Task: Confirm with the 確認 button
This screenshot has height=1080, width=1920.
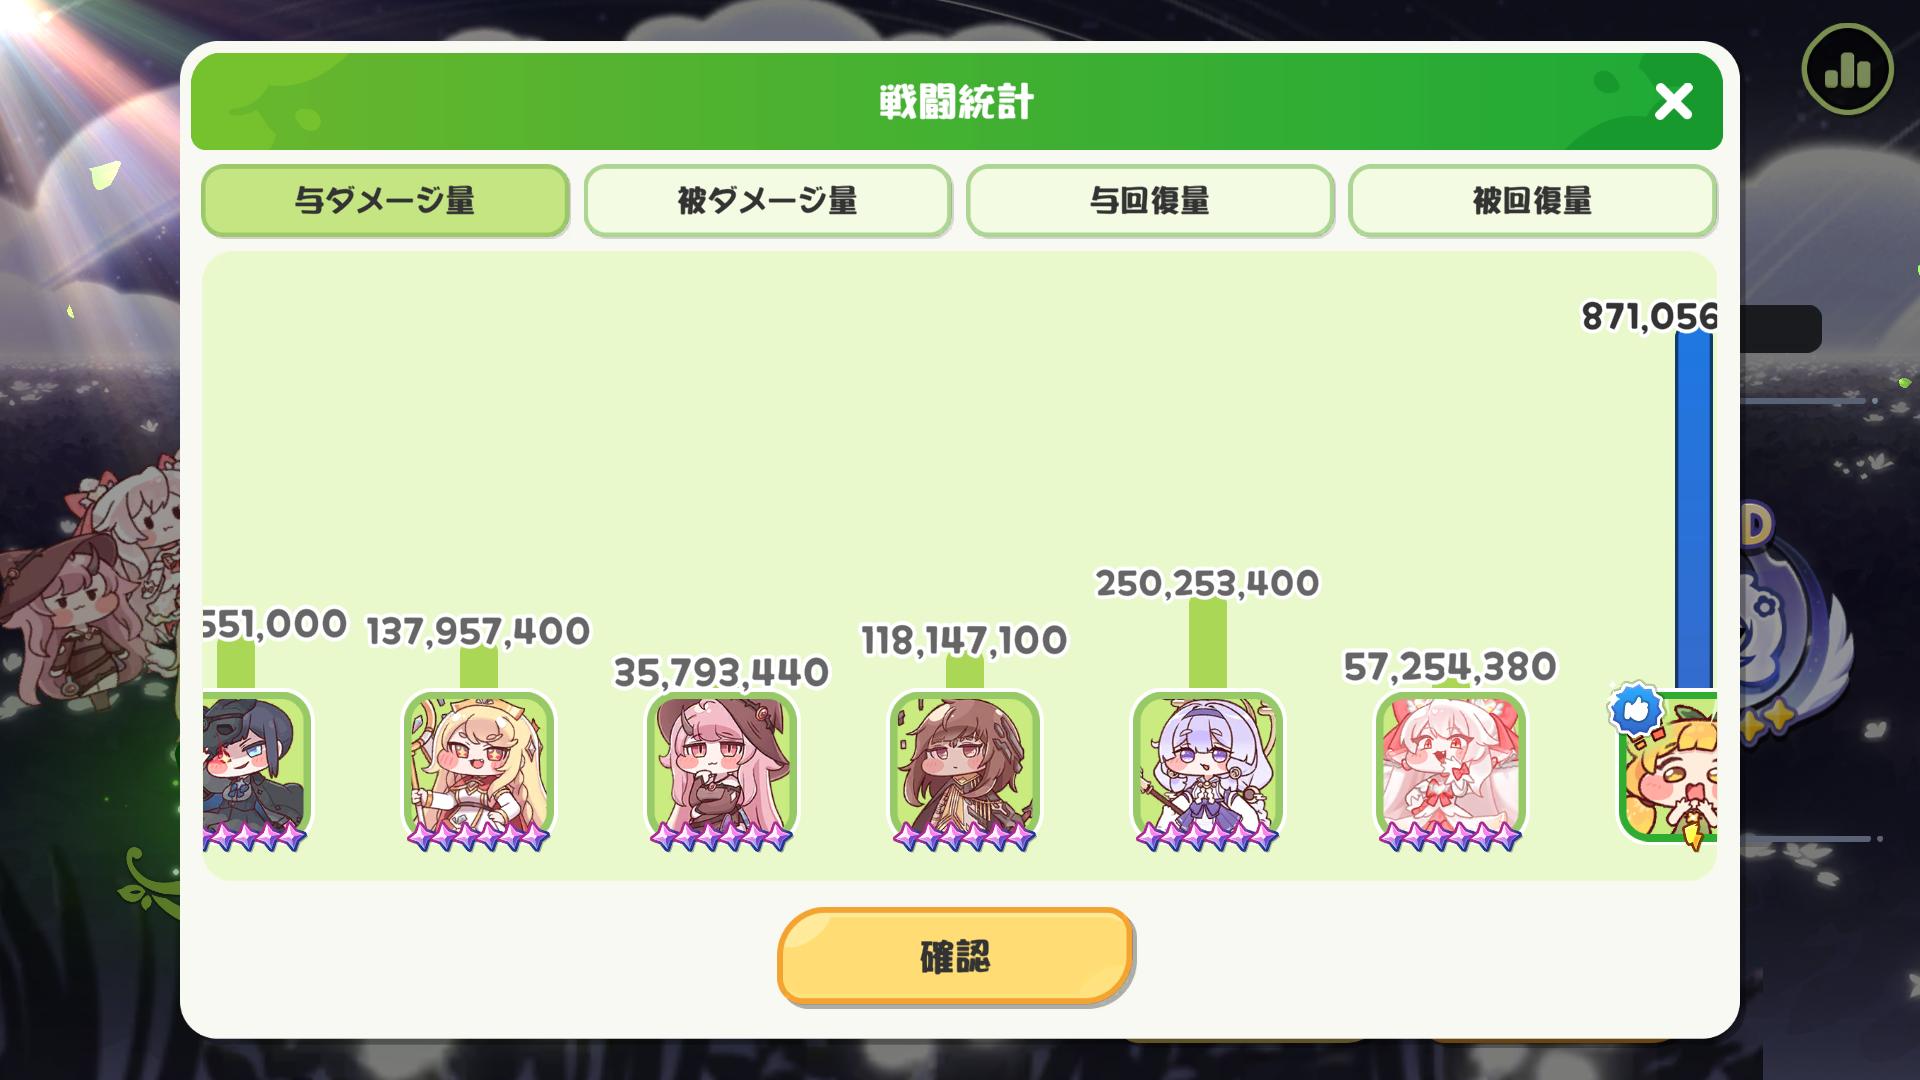Action: click(955, 956)
